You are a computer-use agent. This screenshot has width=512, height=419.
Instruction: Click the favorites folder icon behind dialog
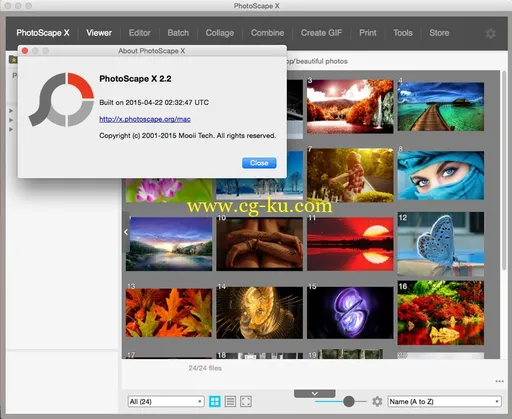pyautogui.click(x=13, y=60)
